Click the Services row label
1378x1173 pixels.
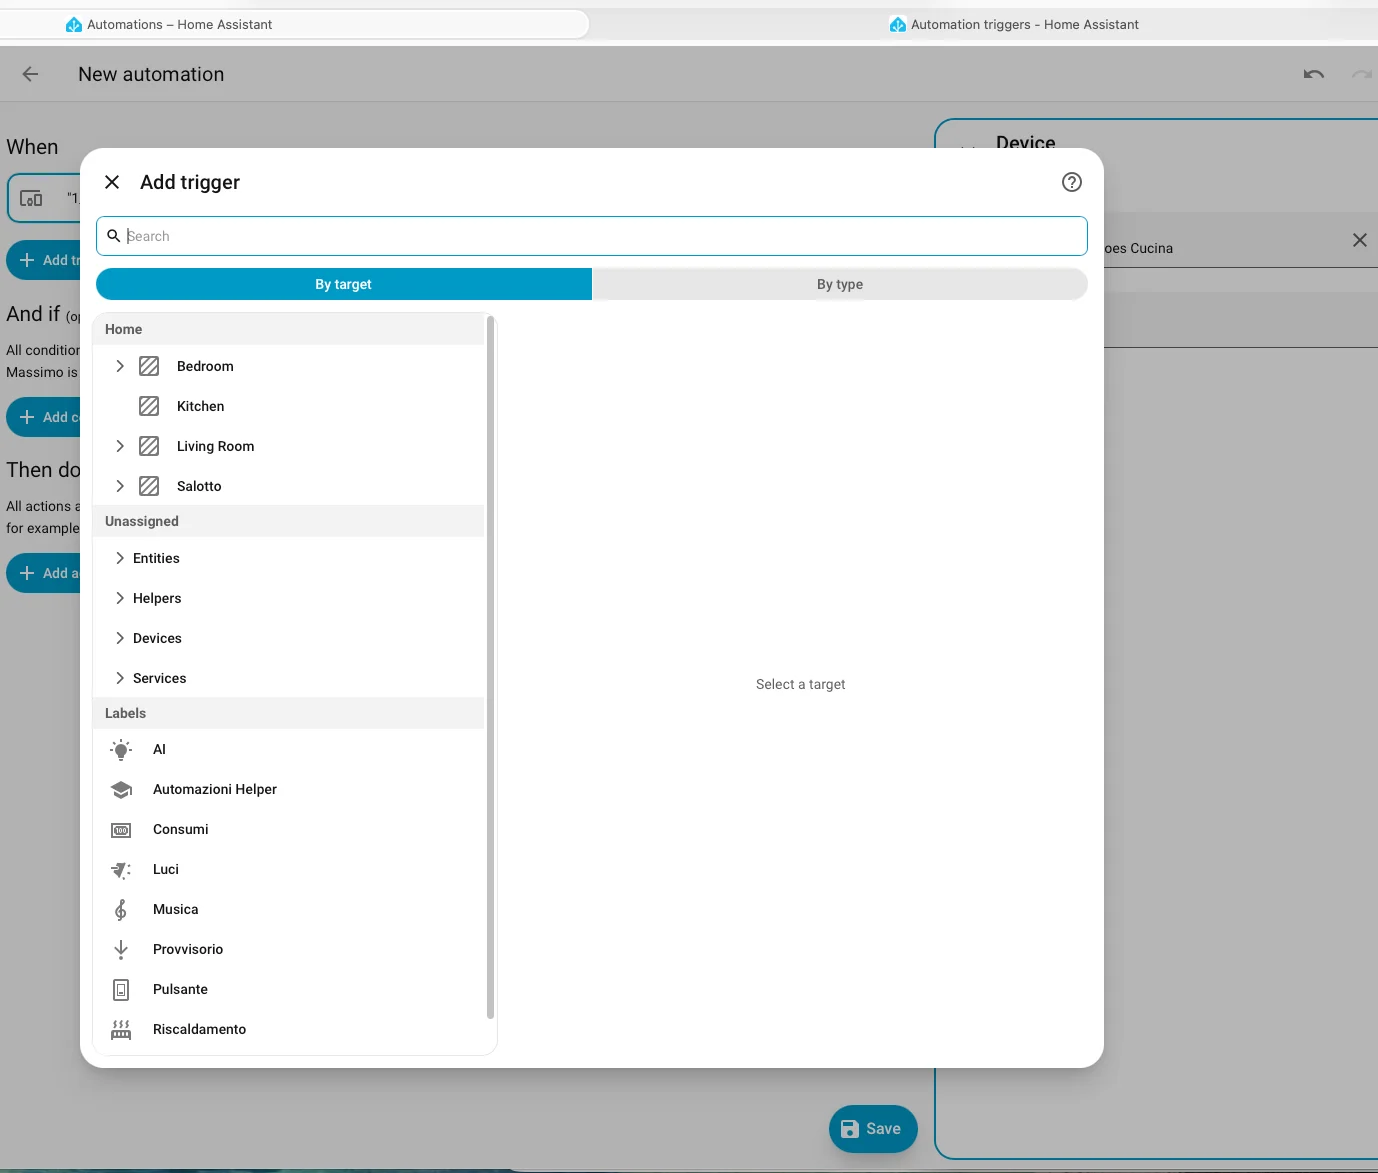click(x=159, y=678)
